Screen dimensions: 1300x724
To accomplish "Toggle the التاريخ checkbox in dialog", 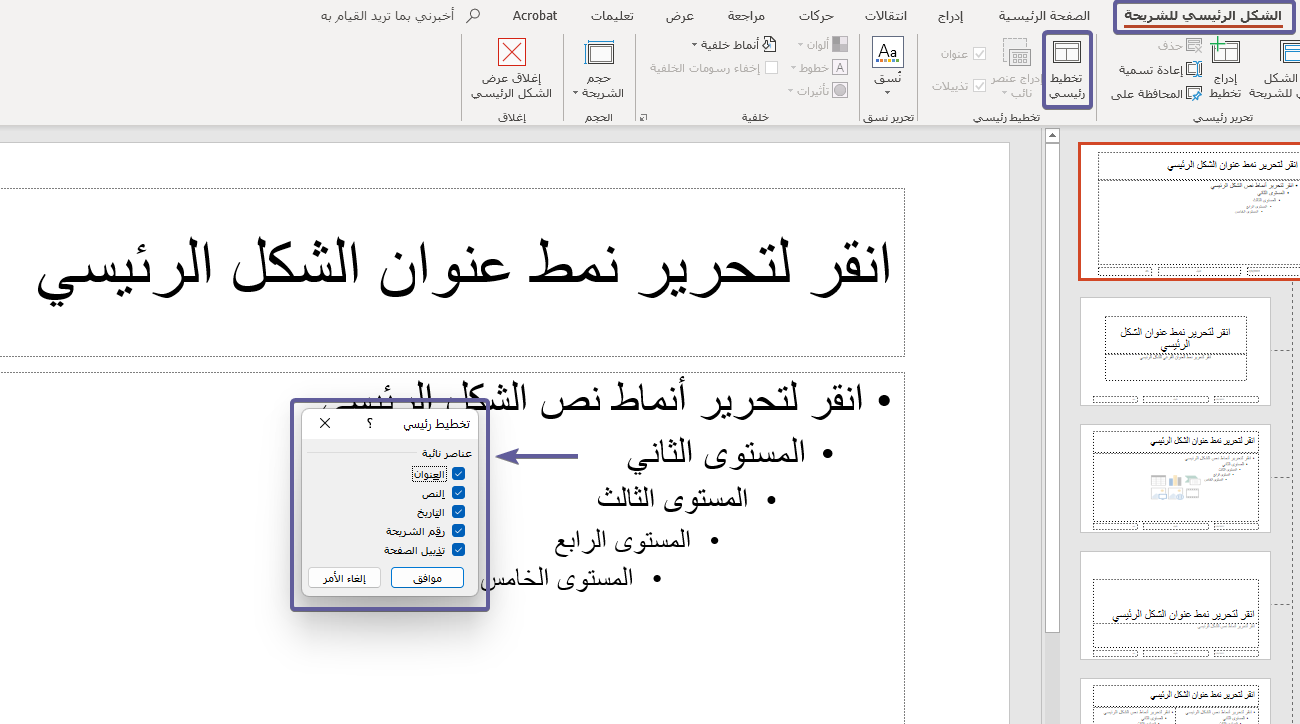I will pyautogui.click(x=458, y=512).
